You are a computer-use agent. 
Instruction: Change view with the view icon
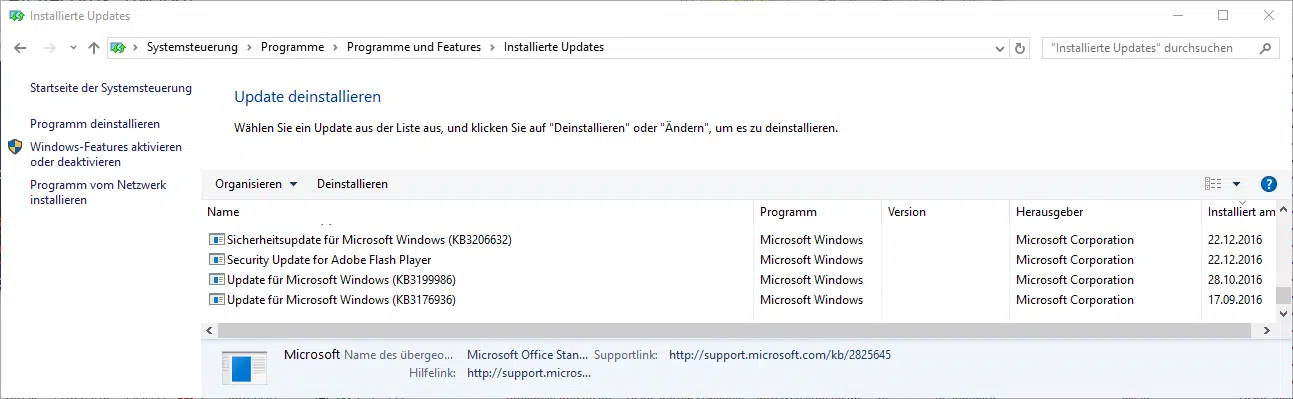click(x=1213, y=184)
